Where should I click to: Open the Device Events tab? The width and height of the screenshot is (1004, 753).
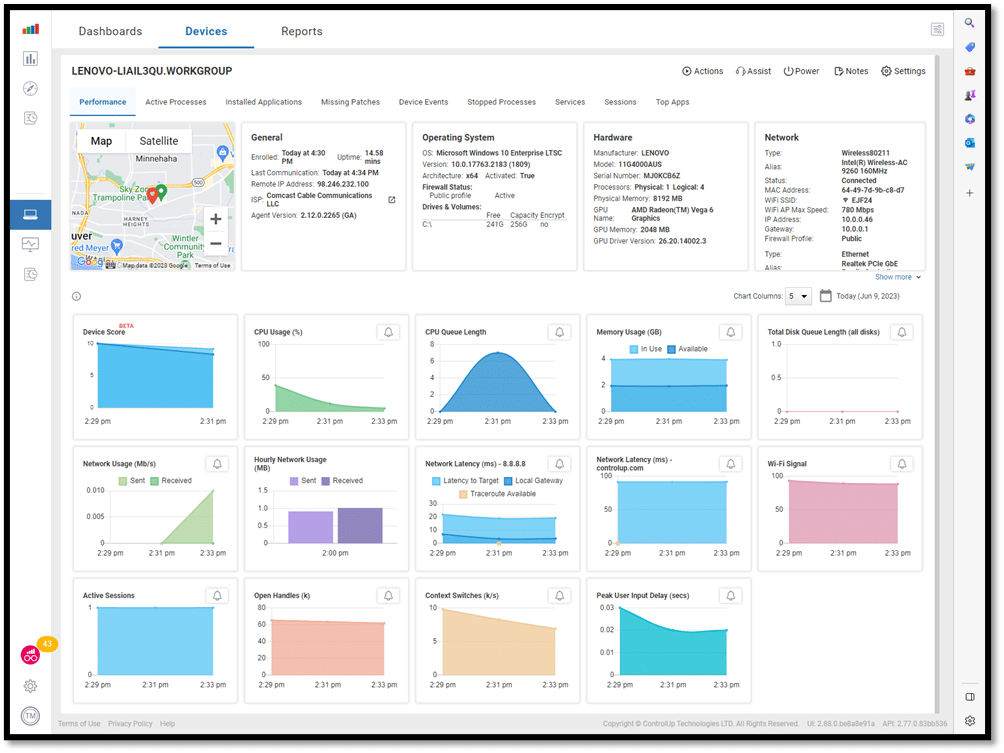pyautogui.click(x=423, y=102)
